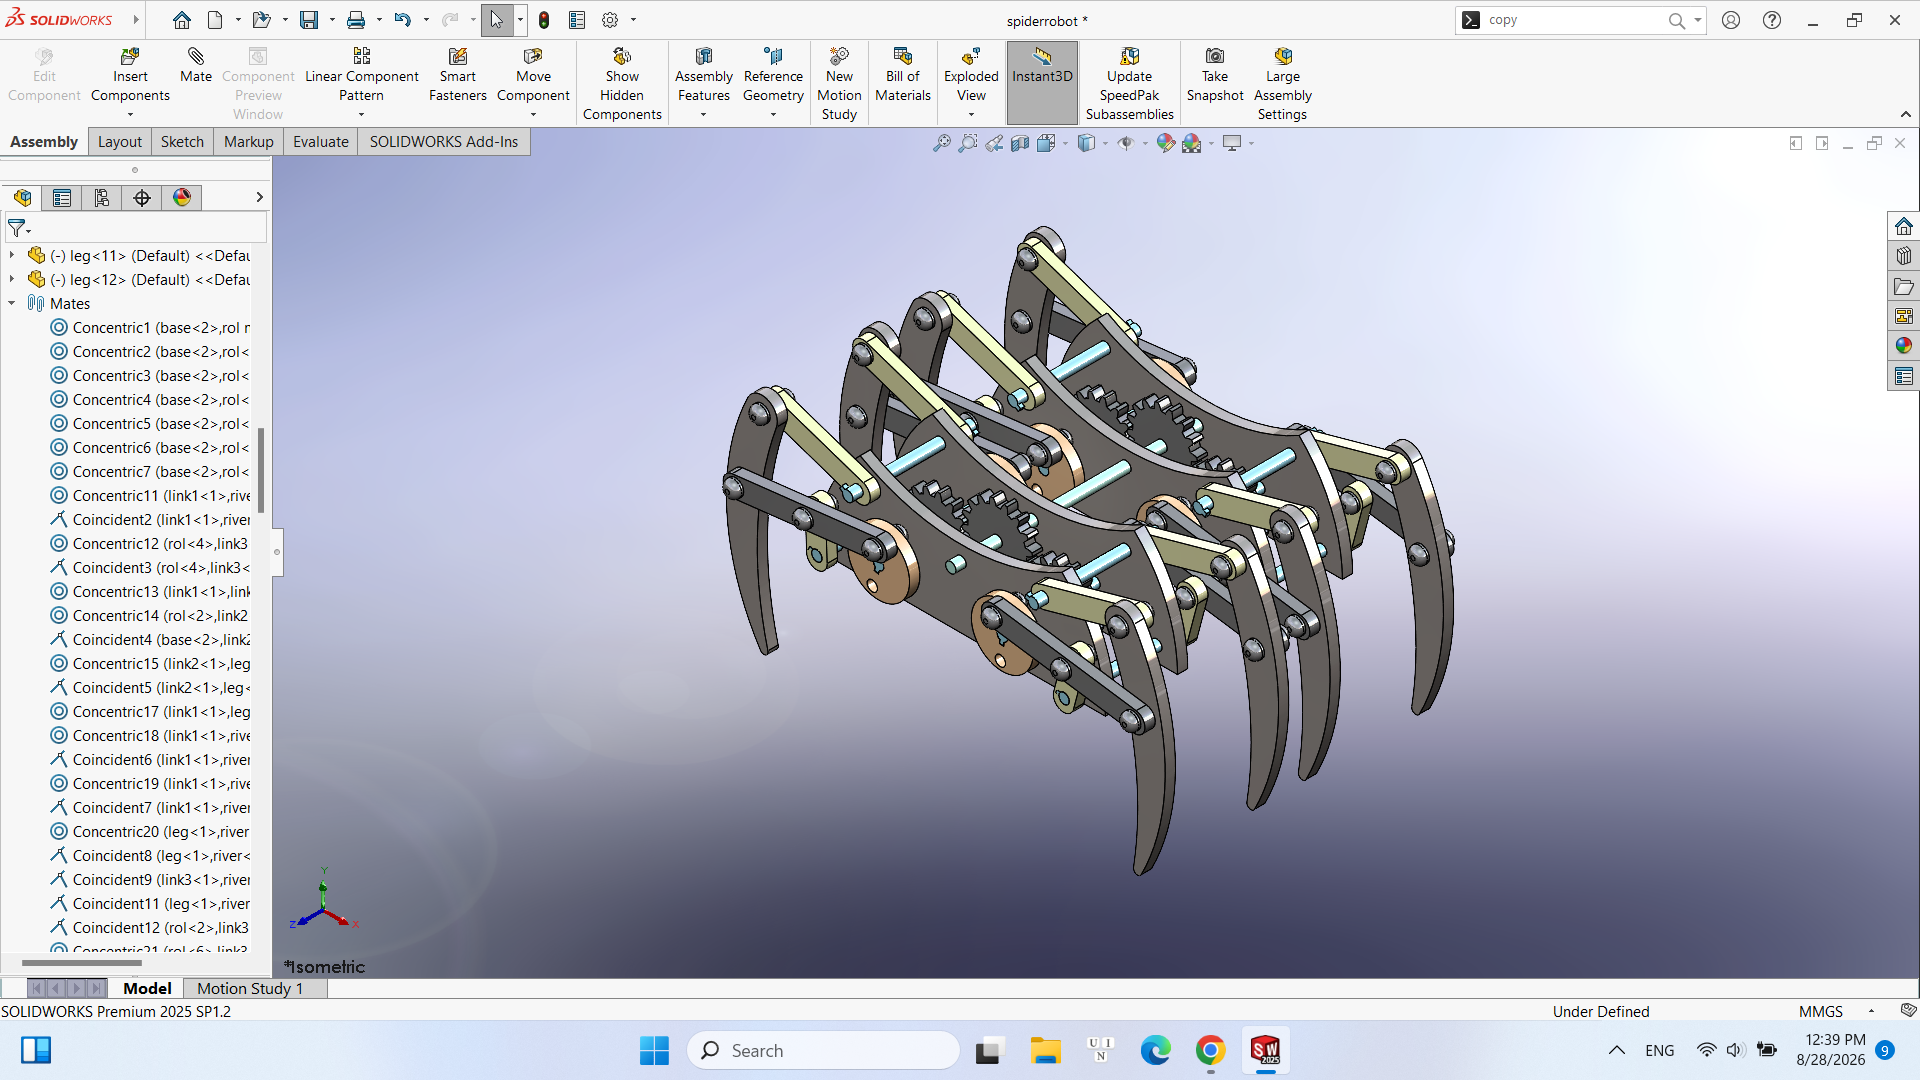
Task: Expand the leg<11> component
Action: tap(12, 255)
